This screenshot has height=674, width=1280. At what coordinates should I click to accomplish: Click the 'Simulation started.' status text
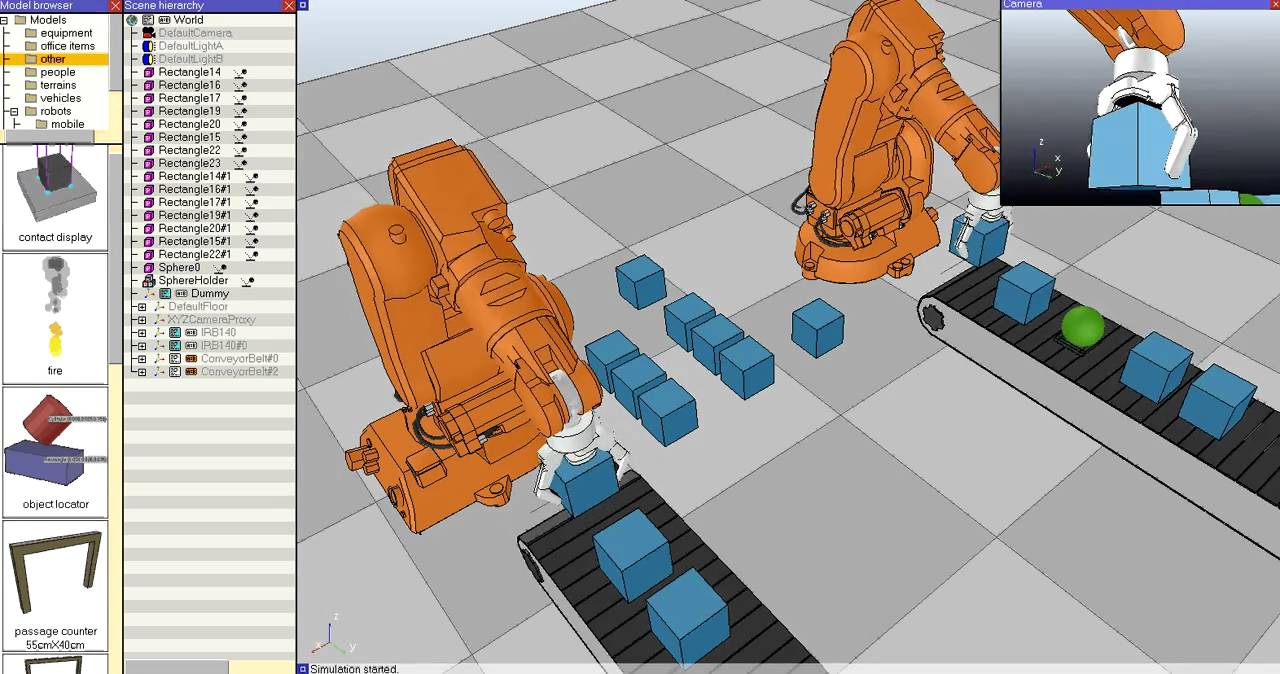click(354, 668)
